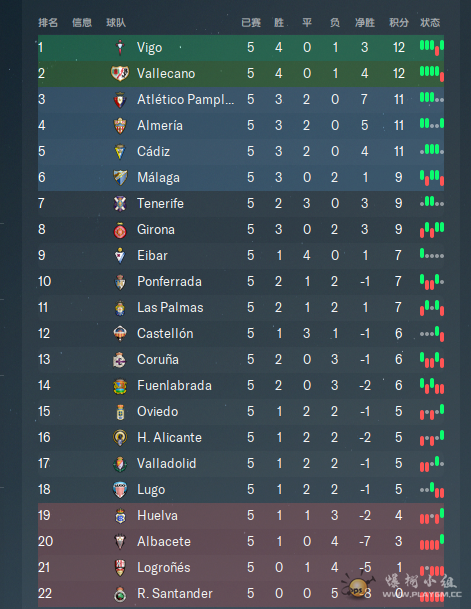This screenshot has width=471, height=609.
Task: Click the Fuenlabrada team crest
Action: coord(120,386)
